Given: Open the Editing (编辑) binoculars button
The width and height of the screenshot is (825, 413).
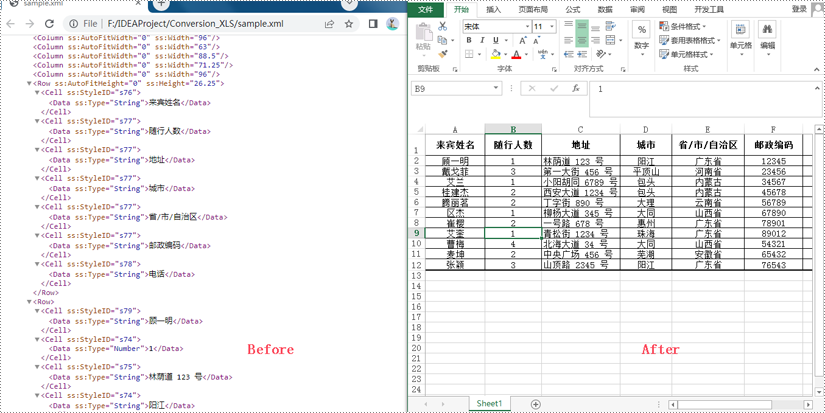Looking at the screenshot, I should coord(768,39).
